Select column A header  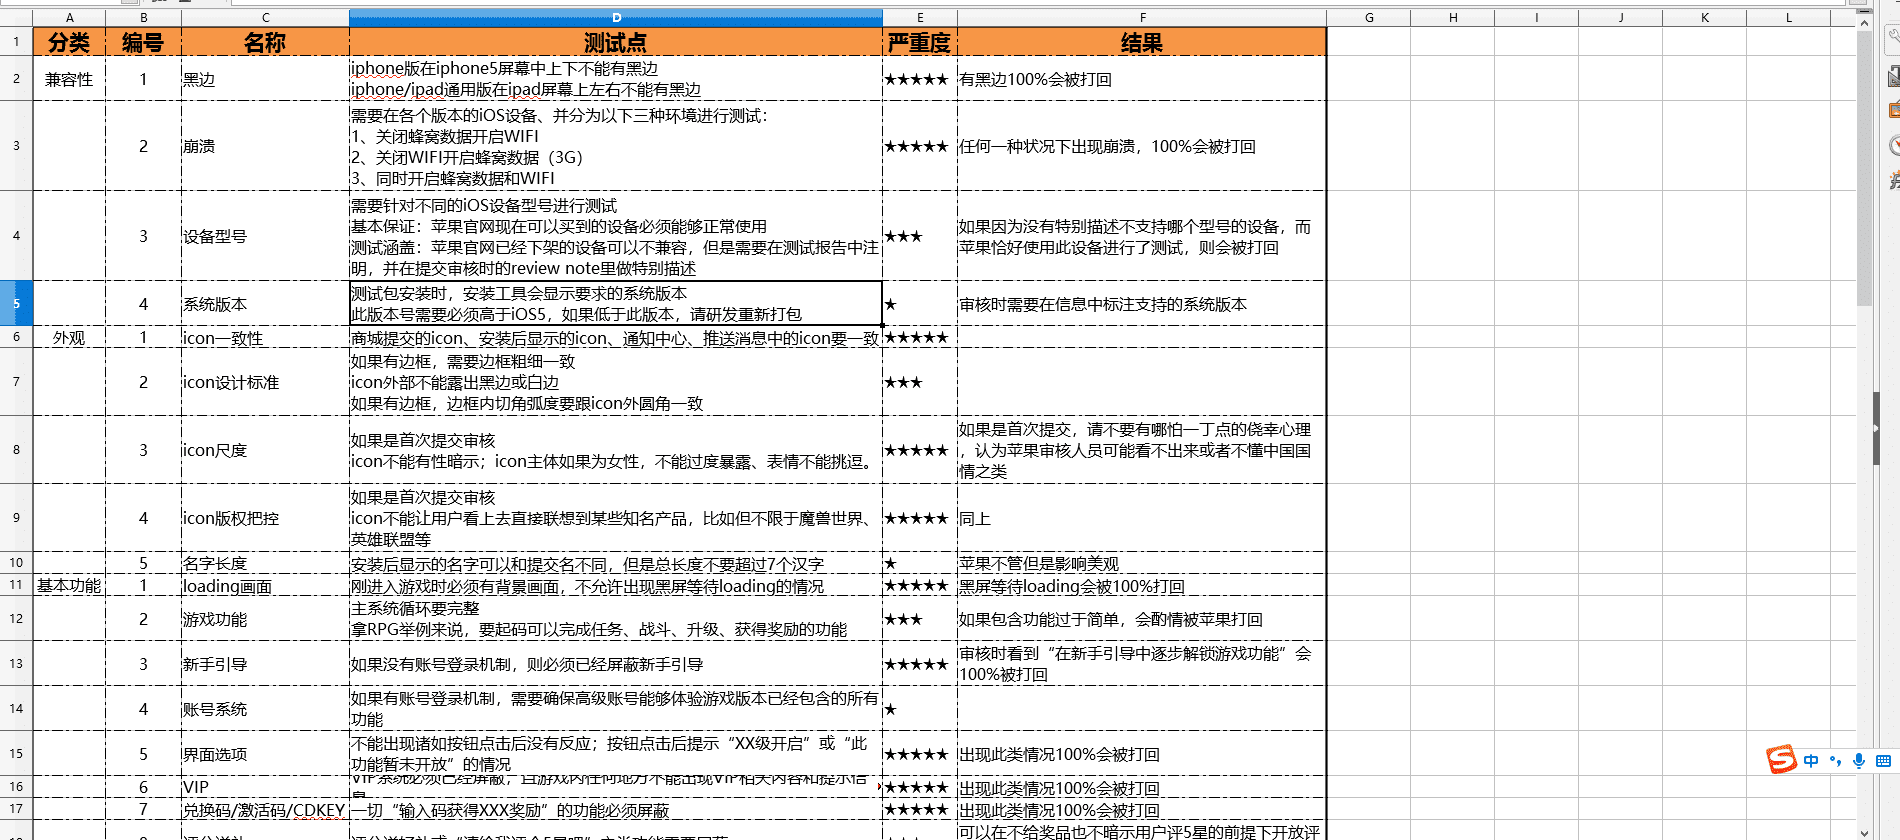pos(69,17)
